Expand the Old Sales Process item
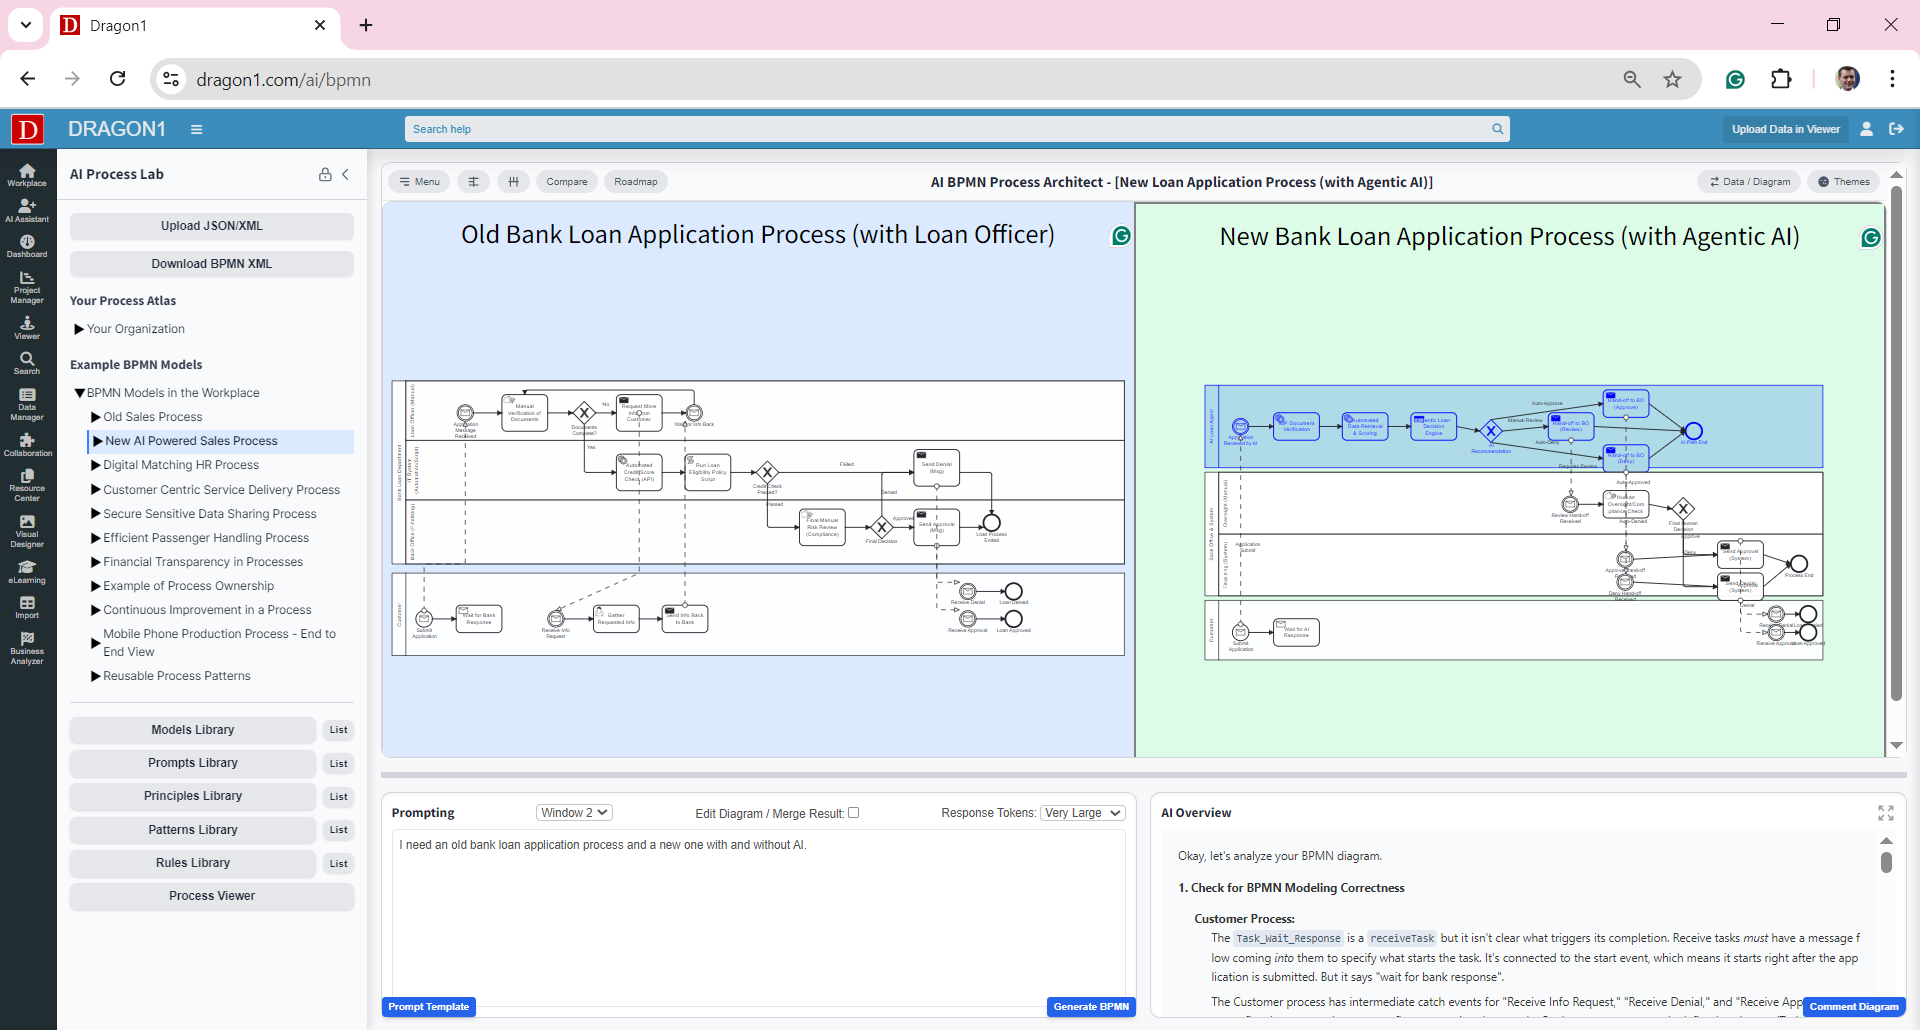This screenshot has height=1030, width=1920. pos(96,417)
